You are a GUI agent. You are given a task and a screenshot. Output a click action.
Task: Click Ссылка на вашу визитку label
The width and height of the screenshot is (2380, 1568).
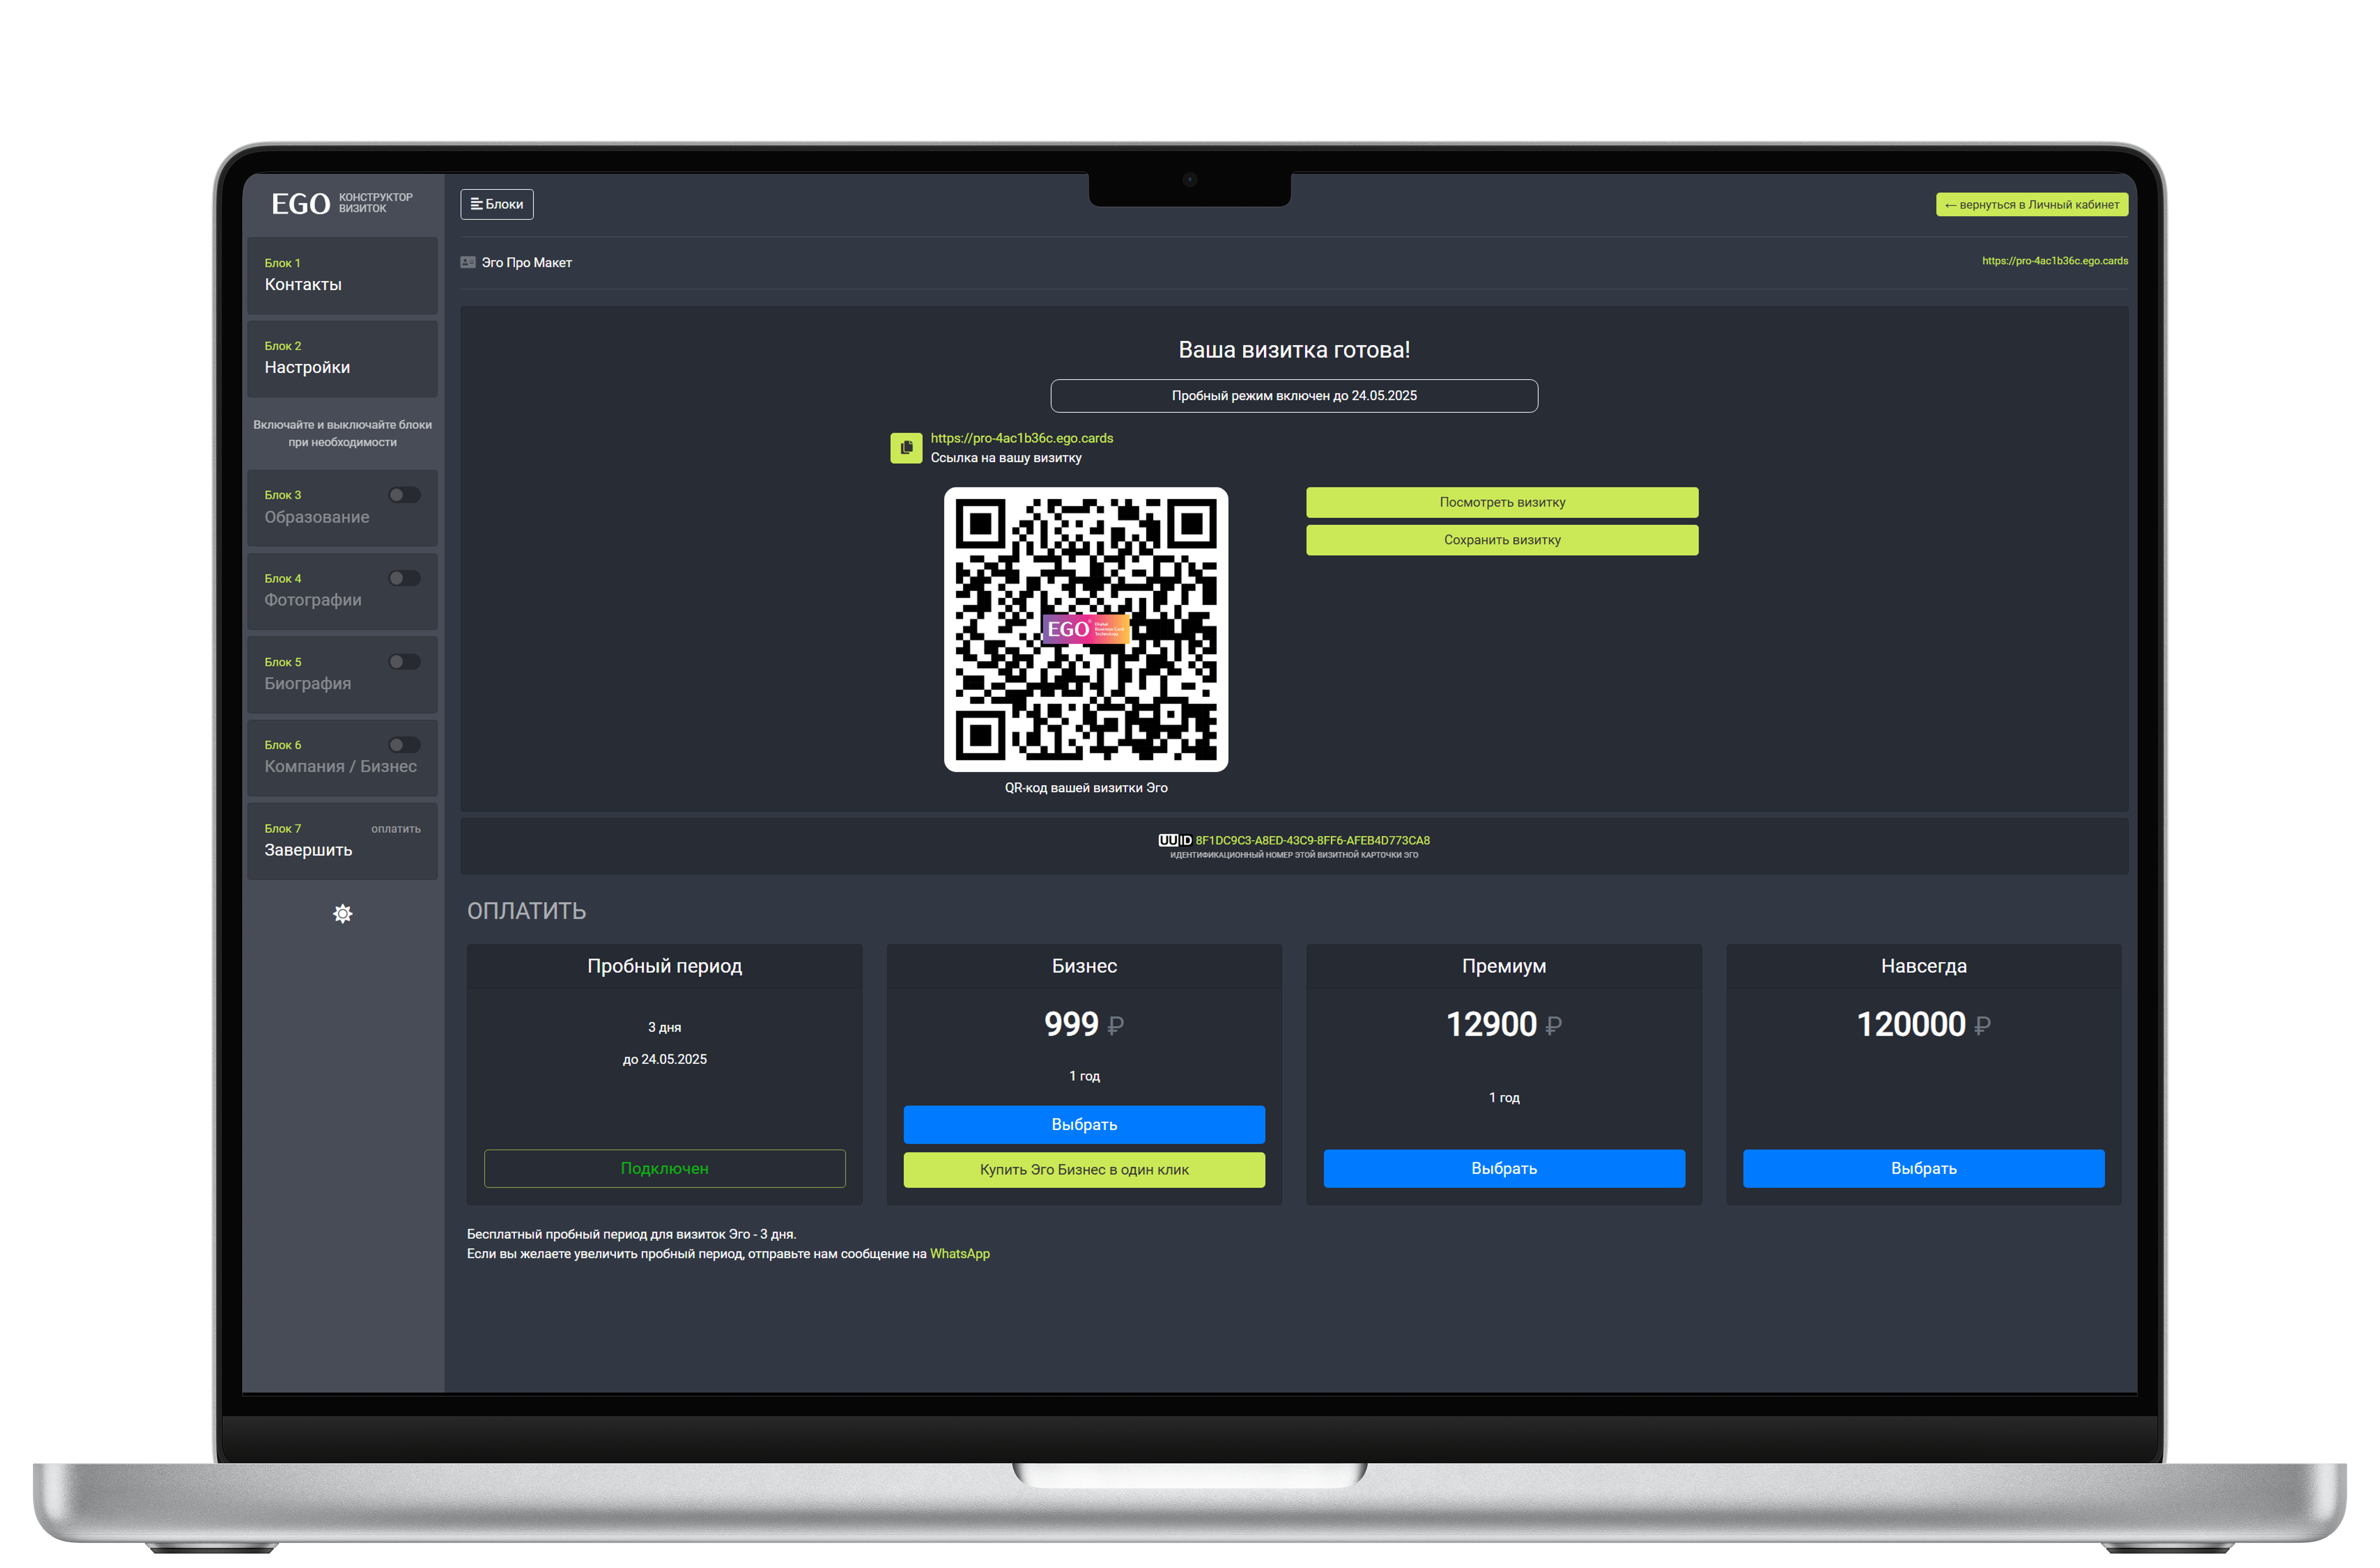click(x=1005, y=457)
